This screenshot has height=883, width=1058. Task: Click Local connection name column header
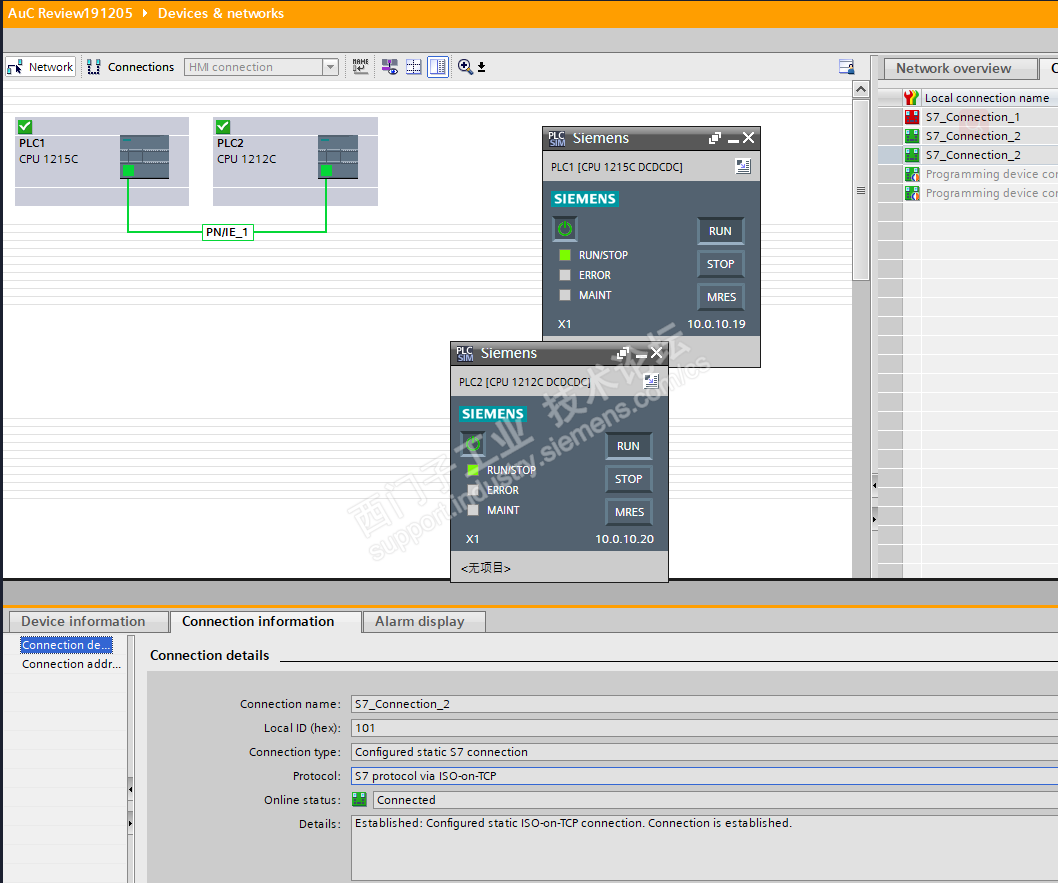pos(986,98)
